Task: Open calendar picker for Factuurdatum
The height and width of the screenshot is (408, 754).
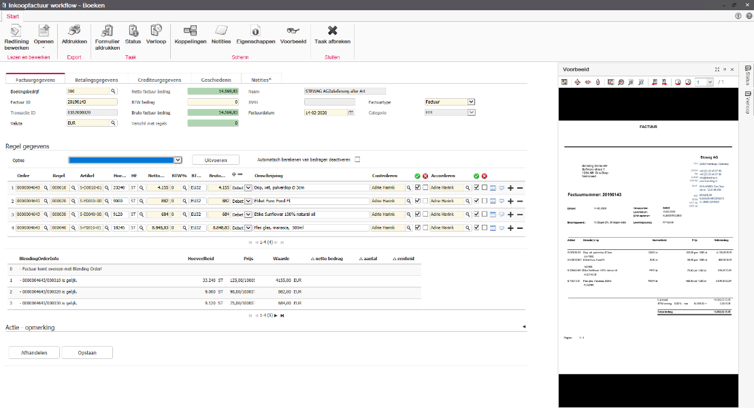Action: point(351,113)
